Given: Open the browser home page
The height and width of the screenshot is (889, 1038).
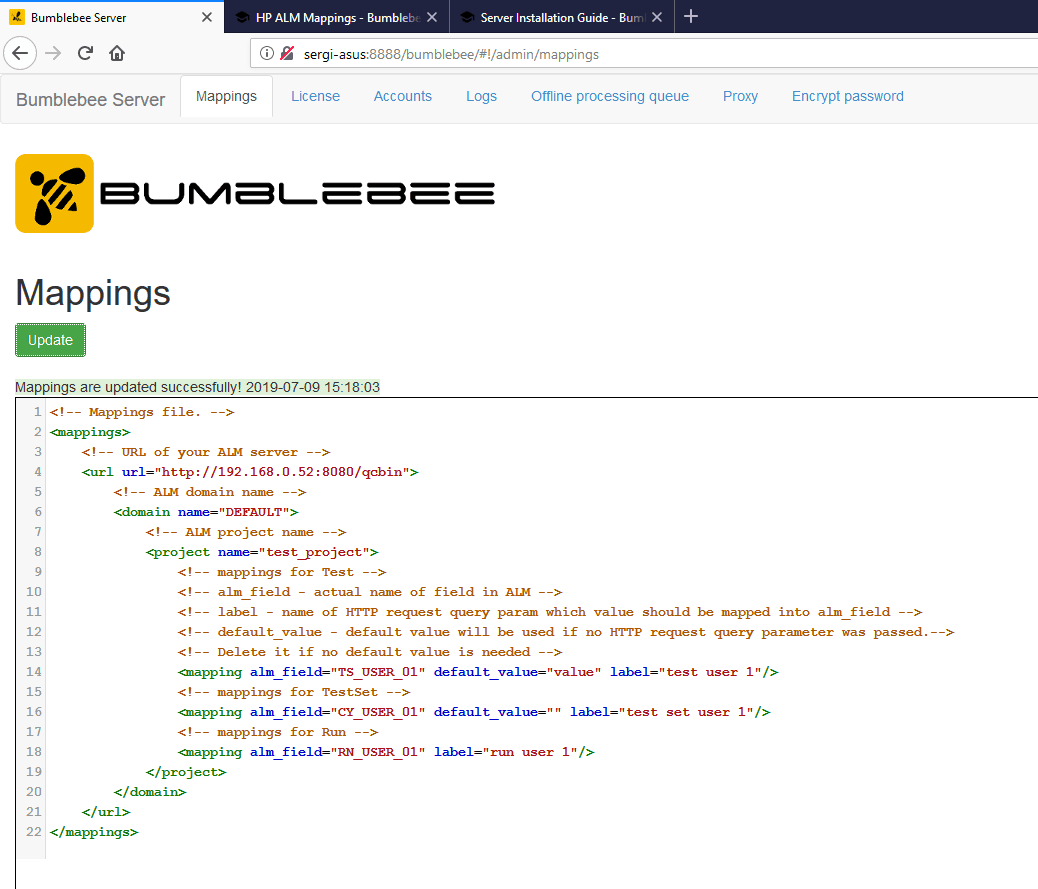Looking at the screenshot, I should 117,53.
